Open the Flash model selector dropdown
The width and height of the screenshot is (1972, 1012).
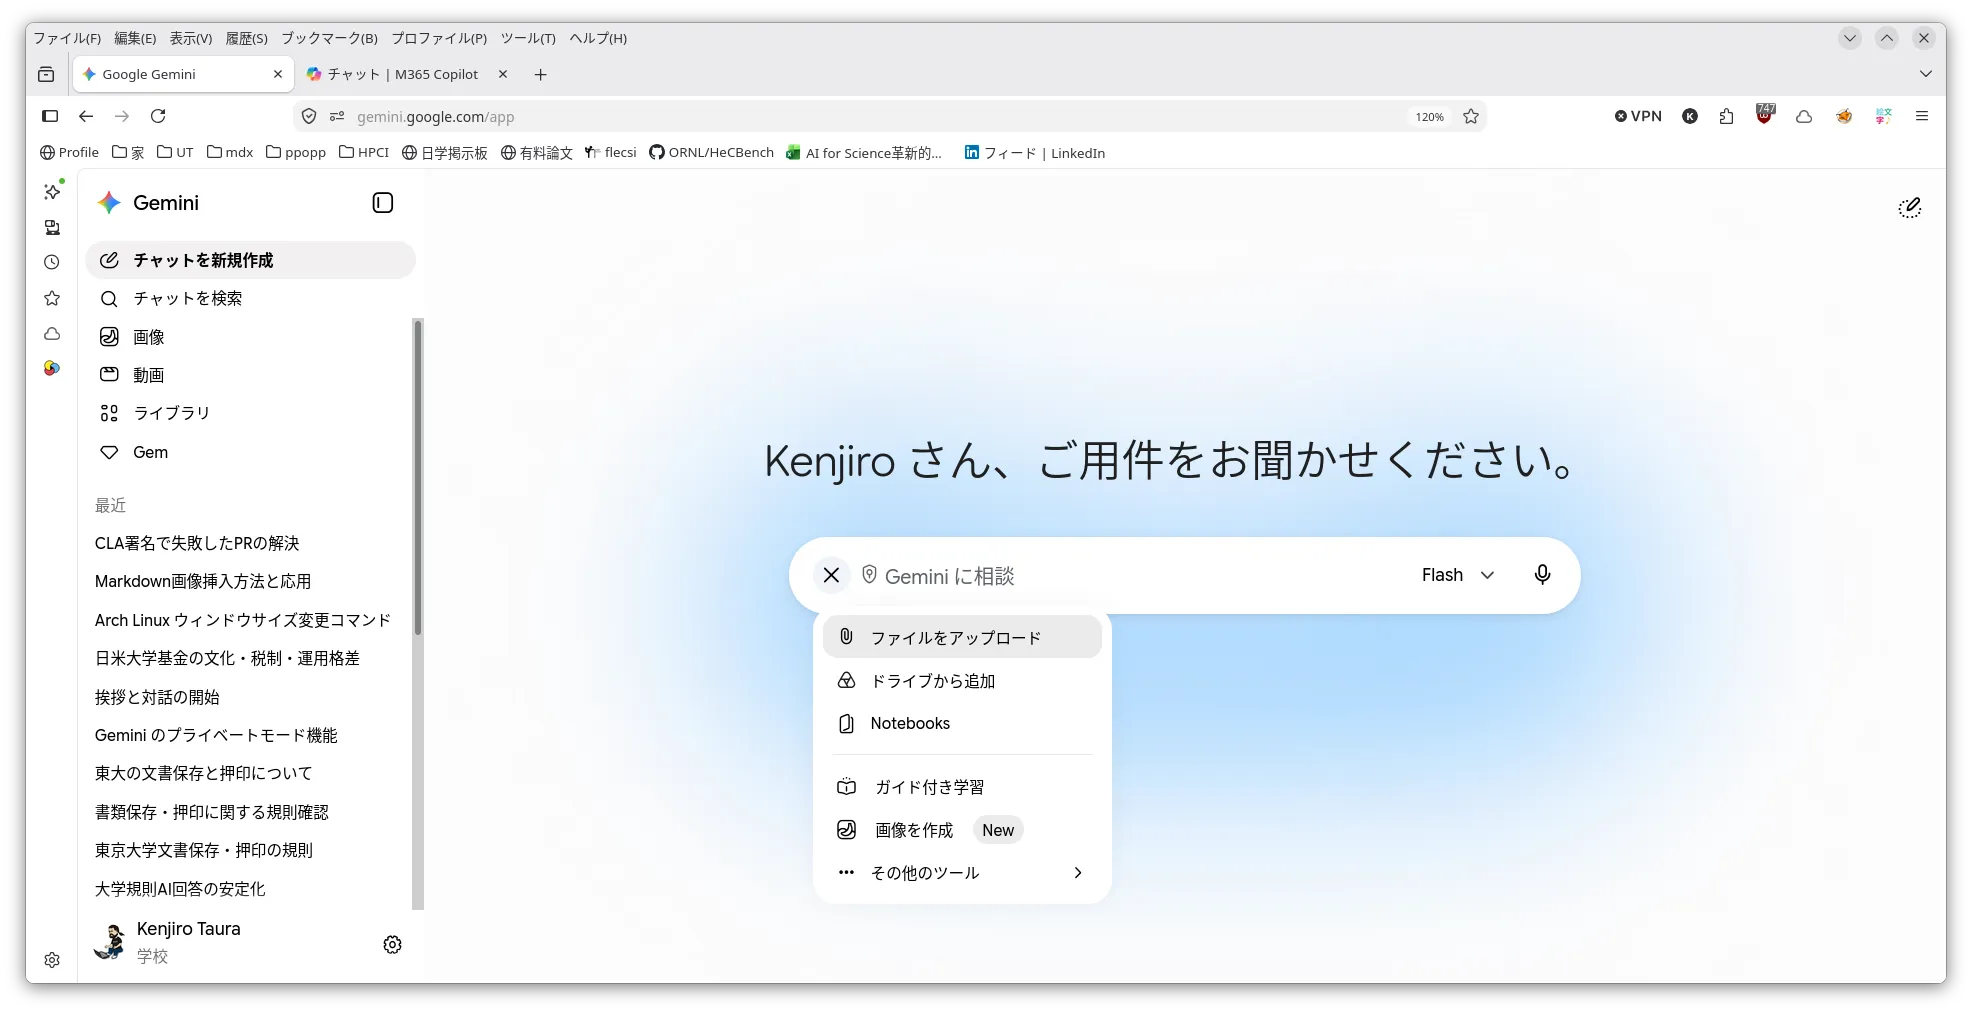(x=1458, y=575)
